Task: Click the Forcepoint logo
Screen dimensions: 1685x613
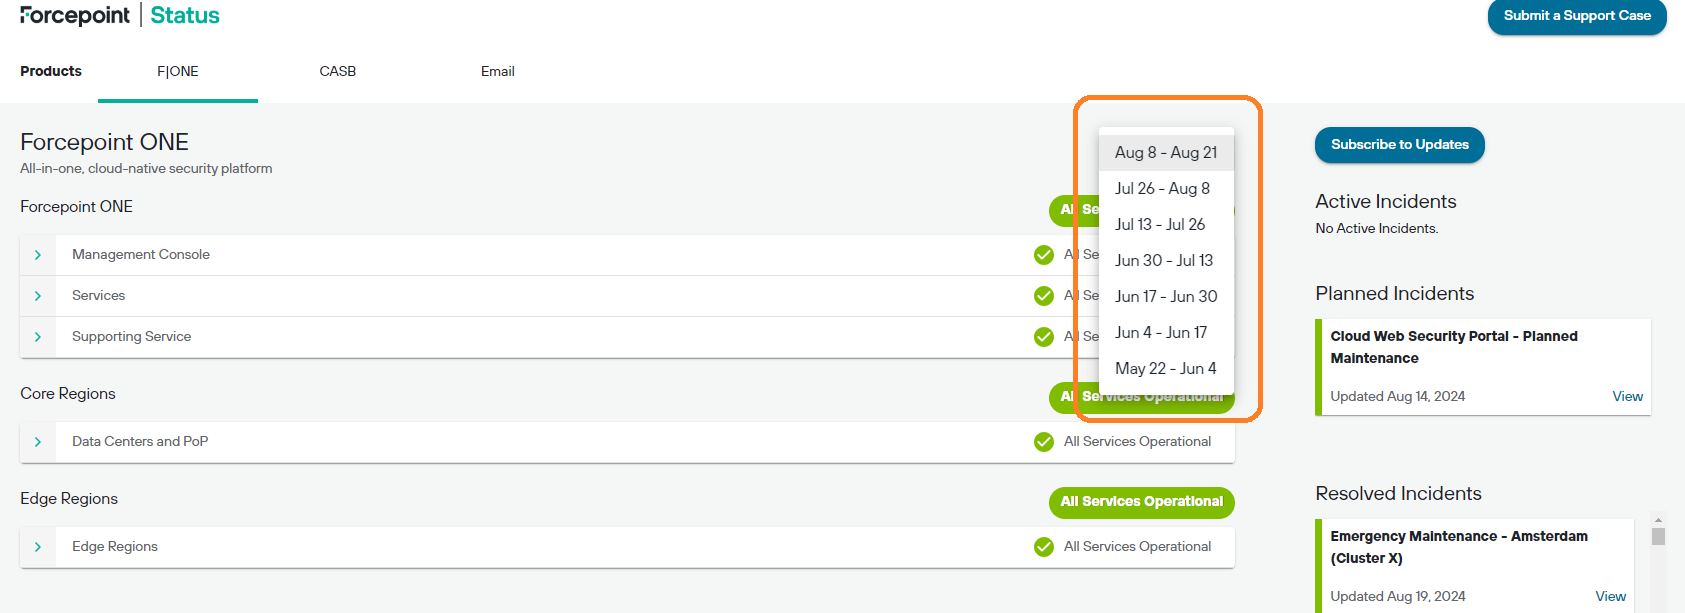Action: pyautogui.click(x=72, y=15)
